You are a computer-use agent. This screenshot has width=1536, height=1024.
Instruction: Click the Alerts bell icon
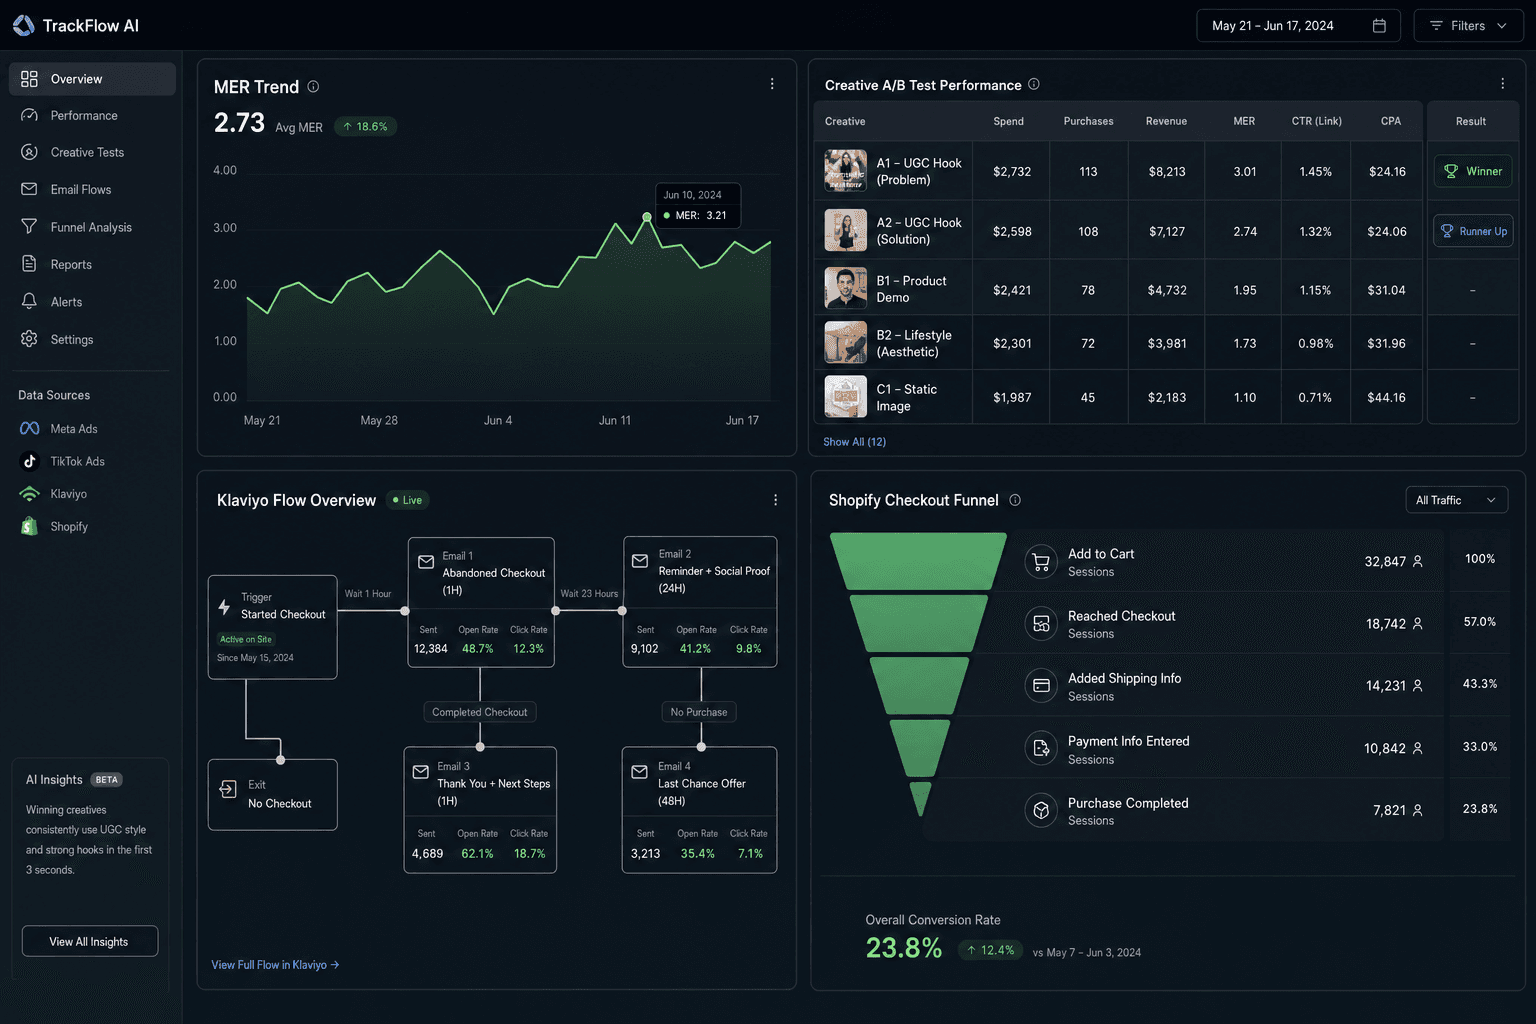(x=29, y=301)
